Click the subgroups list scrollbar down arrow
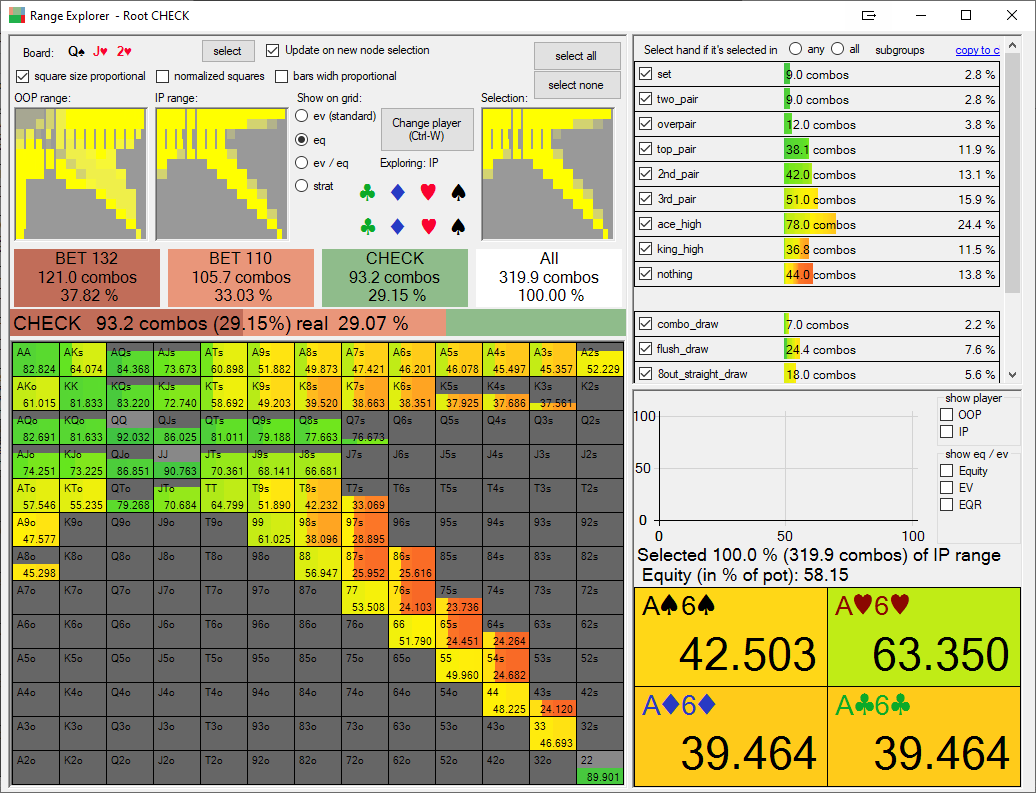Image resolution: width=1036 pixels, height=793 pixels. click(x=1012, y=375)
